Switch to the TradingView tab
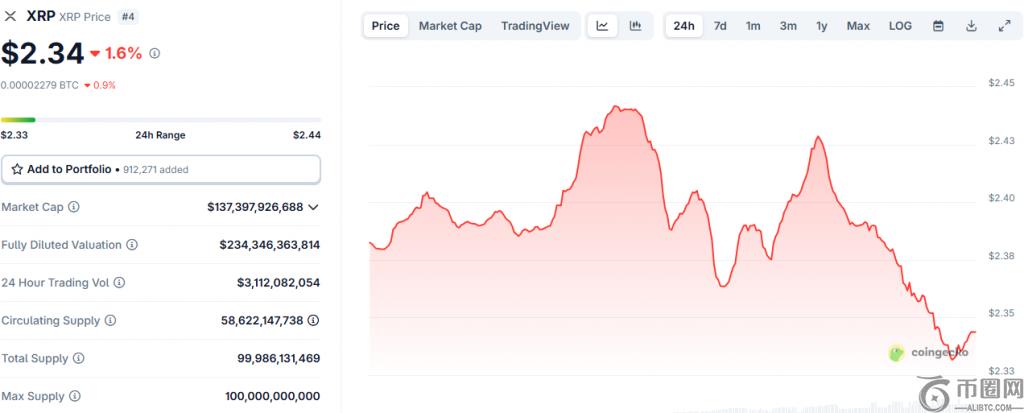 pyautogui.click(x=534, y=26)
